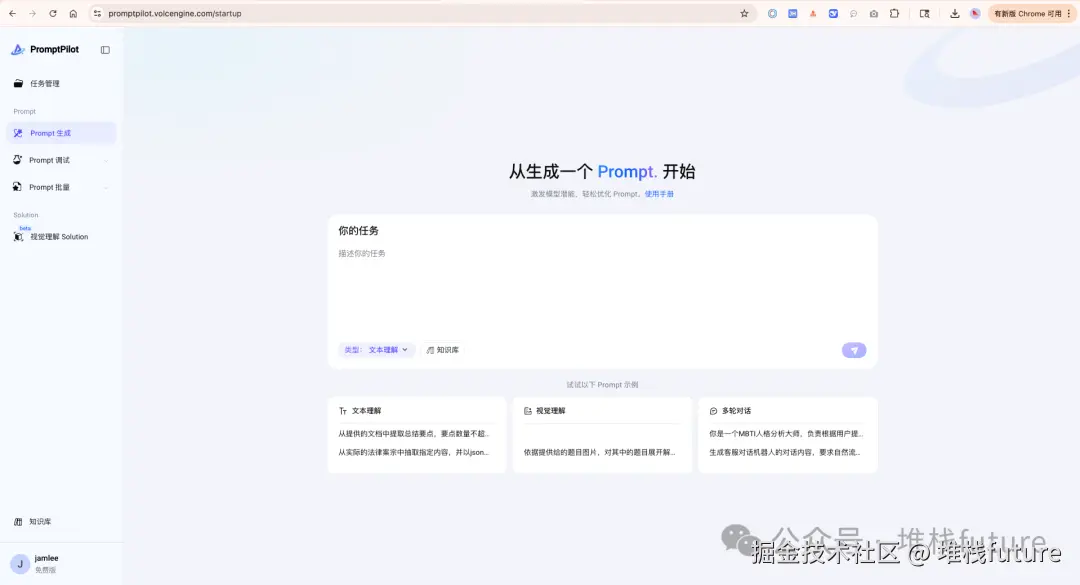Open the 使用手册 link
1080x585 pixels.
coord(659,194)
